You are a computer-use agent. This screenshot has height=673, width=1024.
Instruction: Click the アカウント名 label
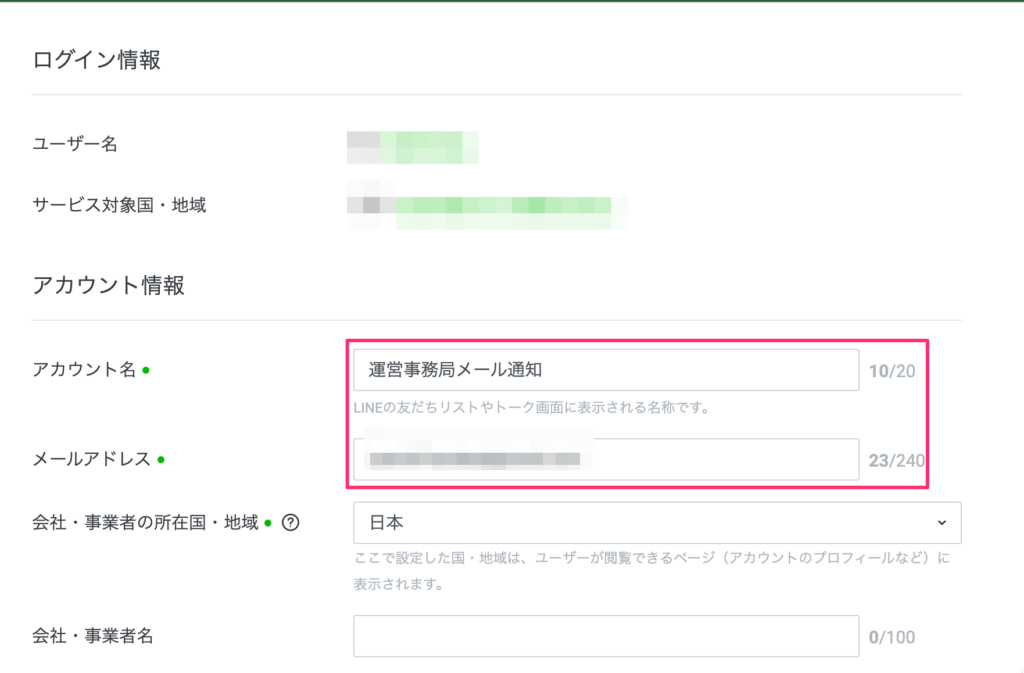(85, 370)
